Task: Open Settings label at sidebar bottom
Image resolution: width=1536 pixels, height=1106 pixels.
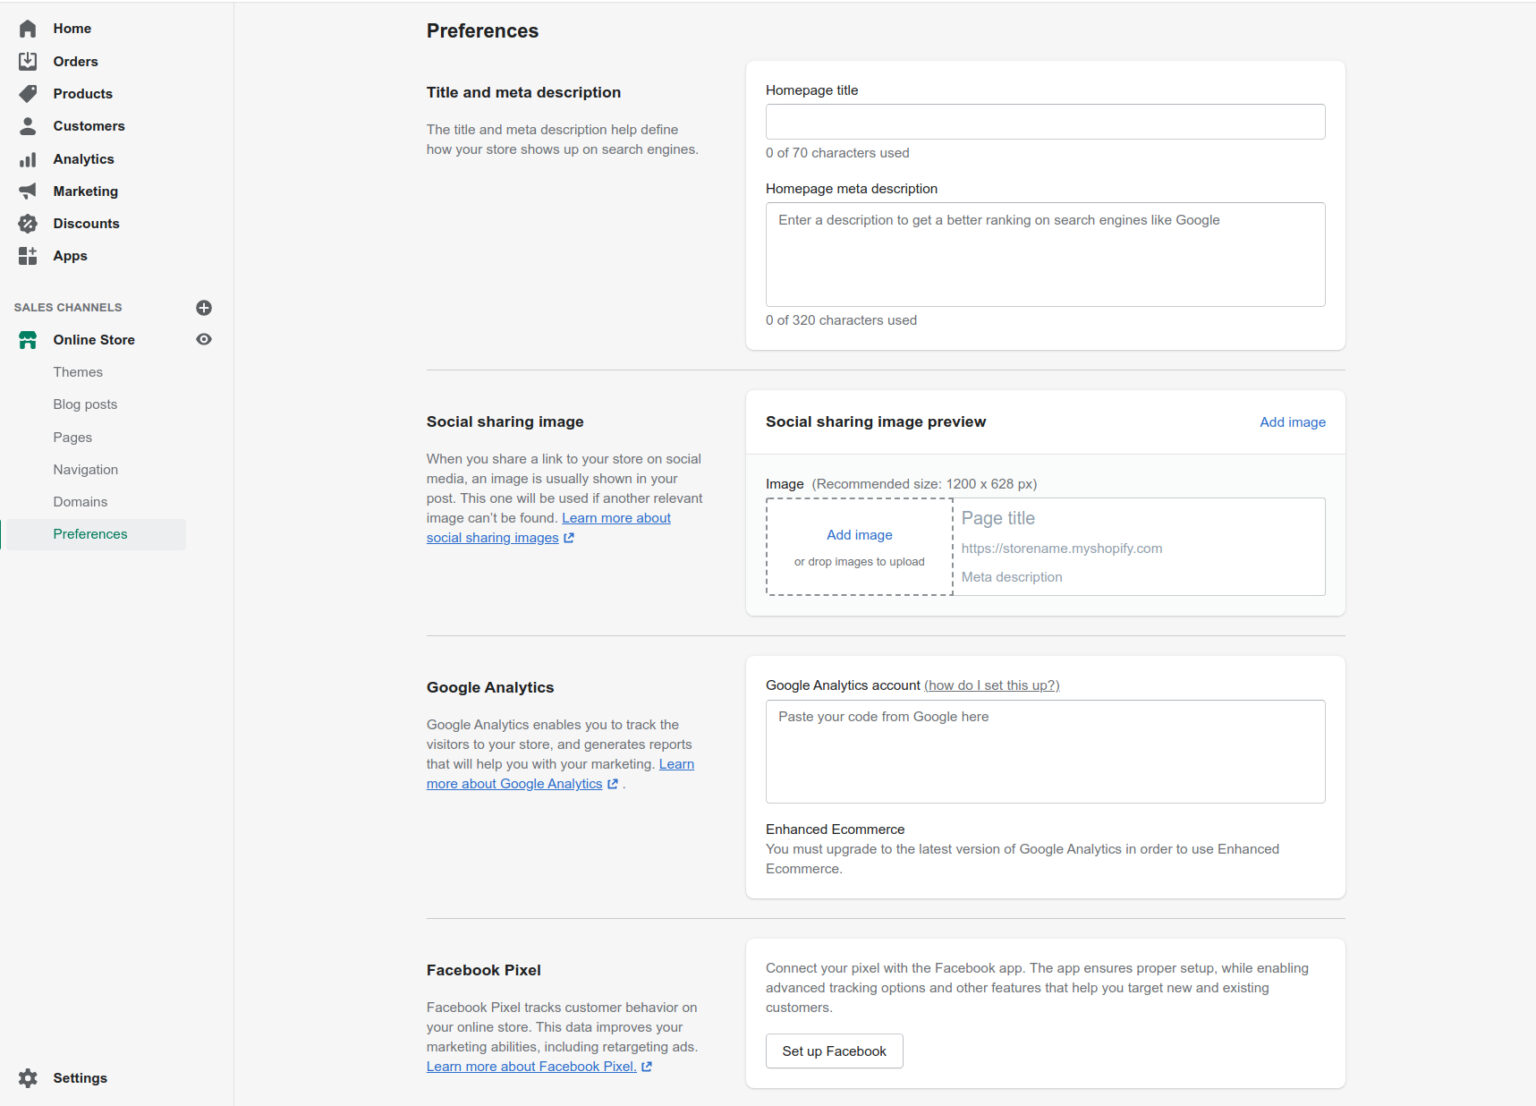Action: pyautogui.click(x=80, y=1078)
